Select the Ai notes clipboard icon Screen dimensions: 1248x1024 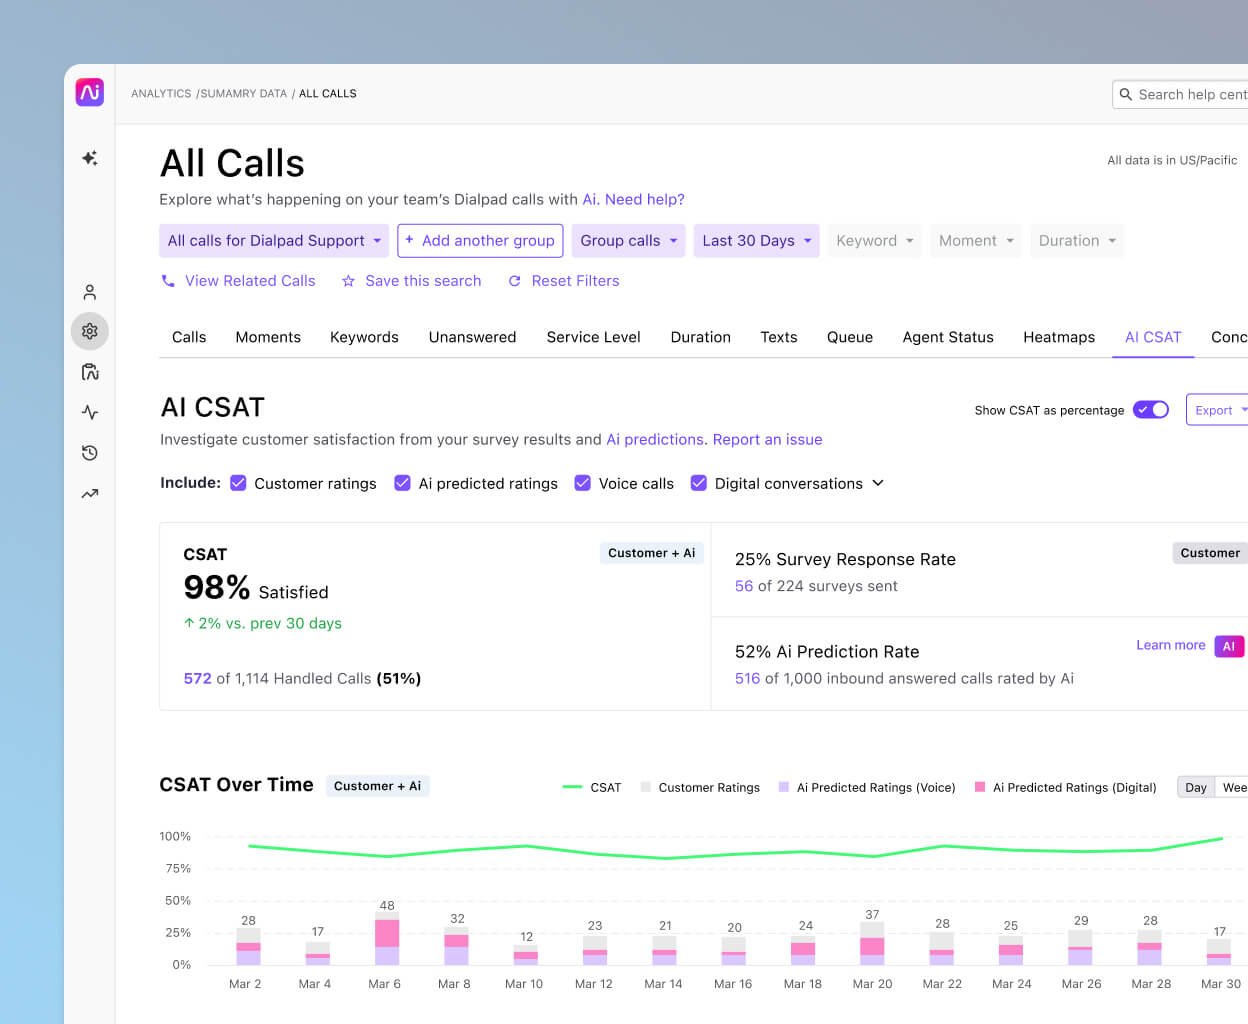(89, 371)
